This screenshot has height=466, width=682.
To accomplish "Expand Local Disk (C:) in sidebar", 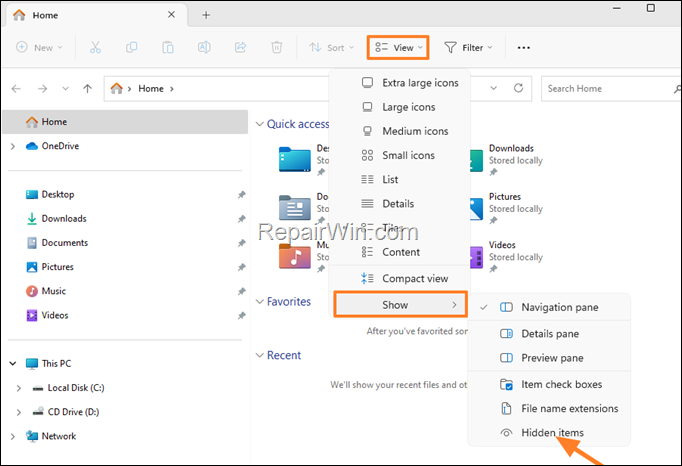I will coord(19,388).
